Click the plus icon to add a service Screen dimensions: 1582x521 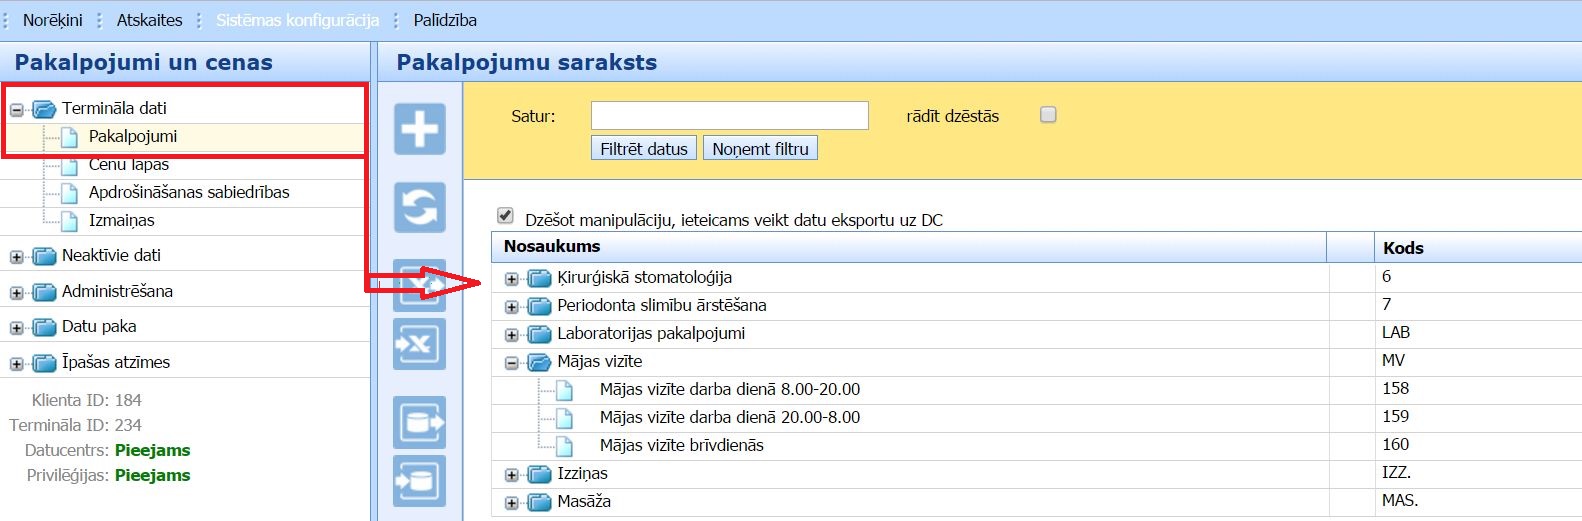click(419, 129)
